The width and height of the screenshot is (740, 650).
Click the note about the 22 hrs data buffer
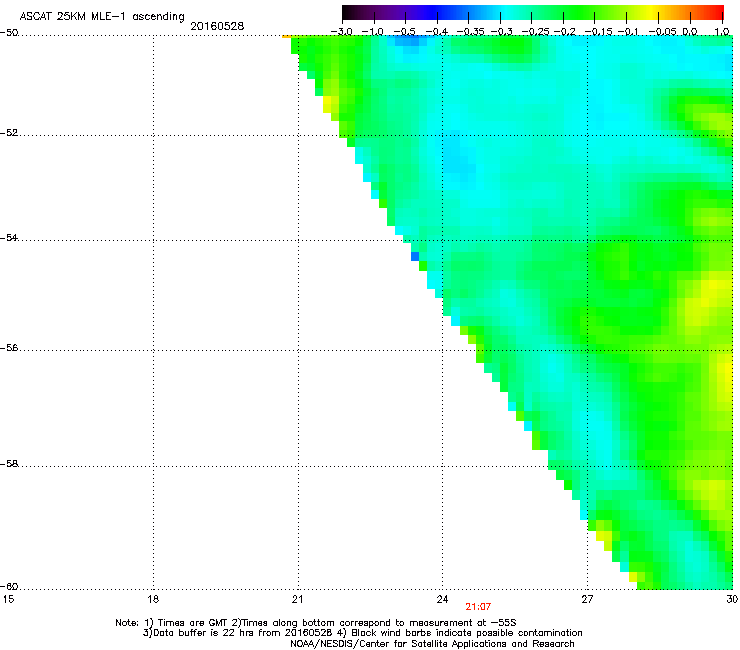point(362,633)
